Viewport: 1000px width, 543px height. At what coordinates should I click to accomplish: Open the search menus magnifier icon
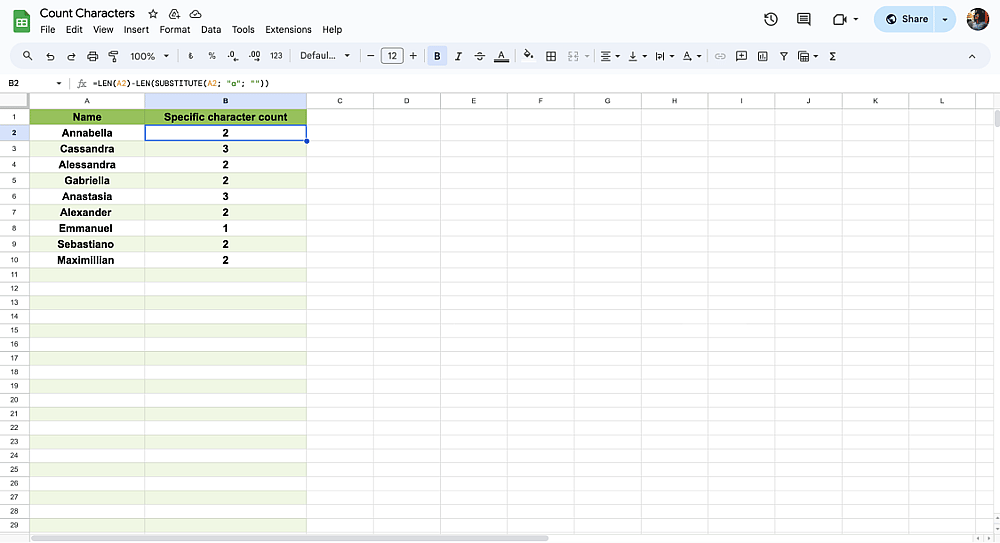click(x=27, y=56)
